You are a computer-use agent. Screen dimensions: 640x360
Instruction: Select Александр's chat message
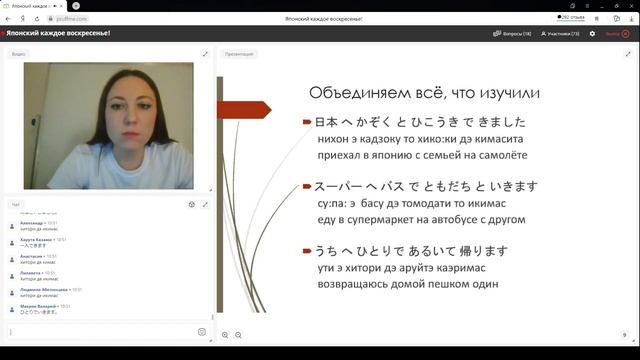pos(39,229)
